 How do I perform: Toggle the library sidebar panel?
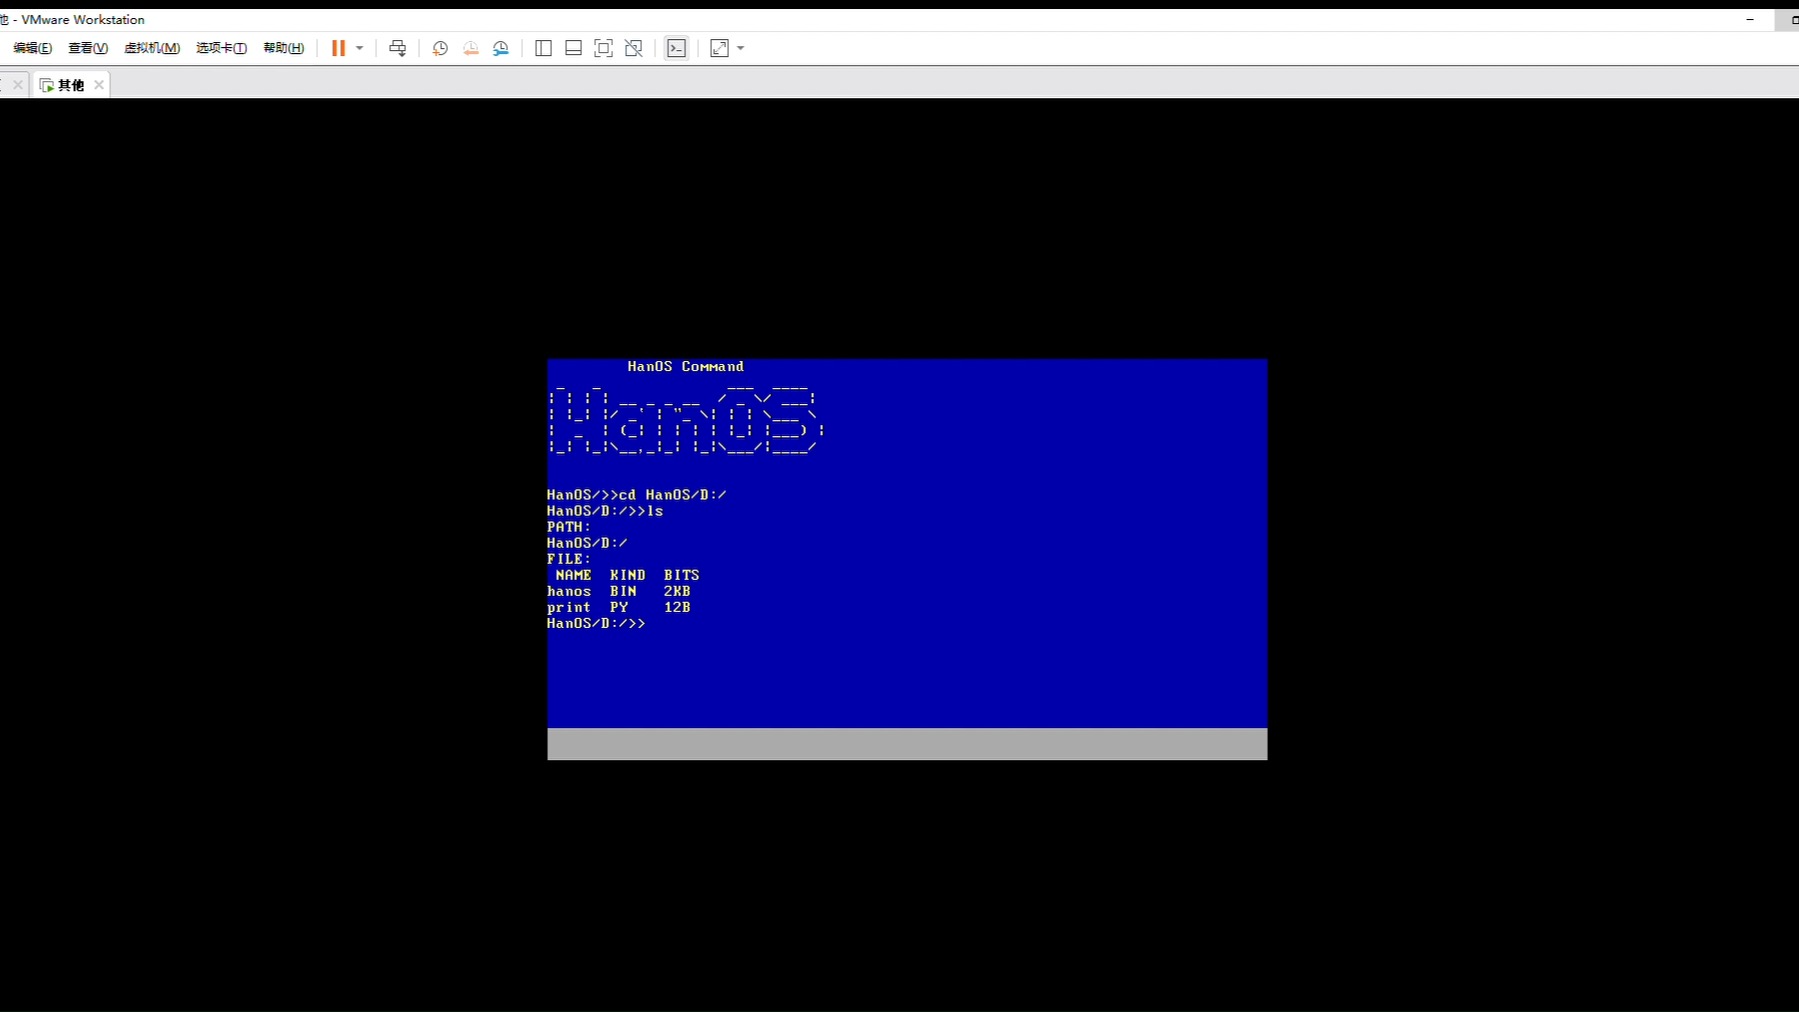pyautogui.click(x=543, y=48)
